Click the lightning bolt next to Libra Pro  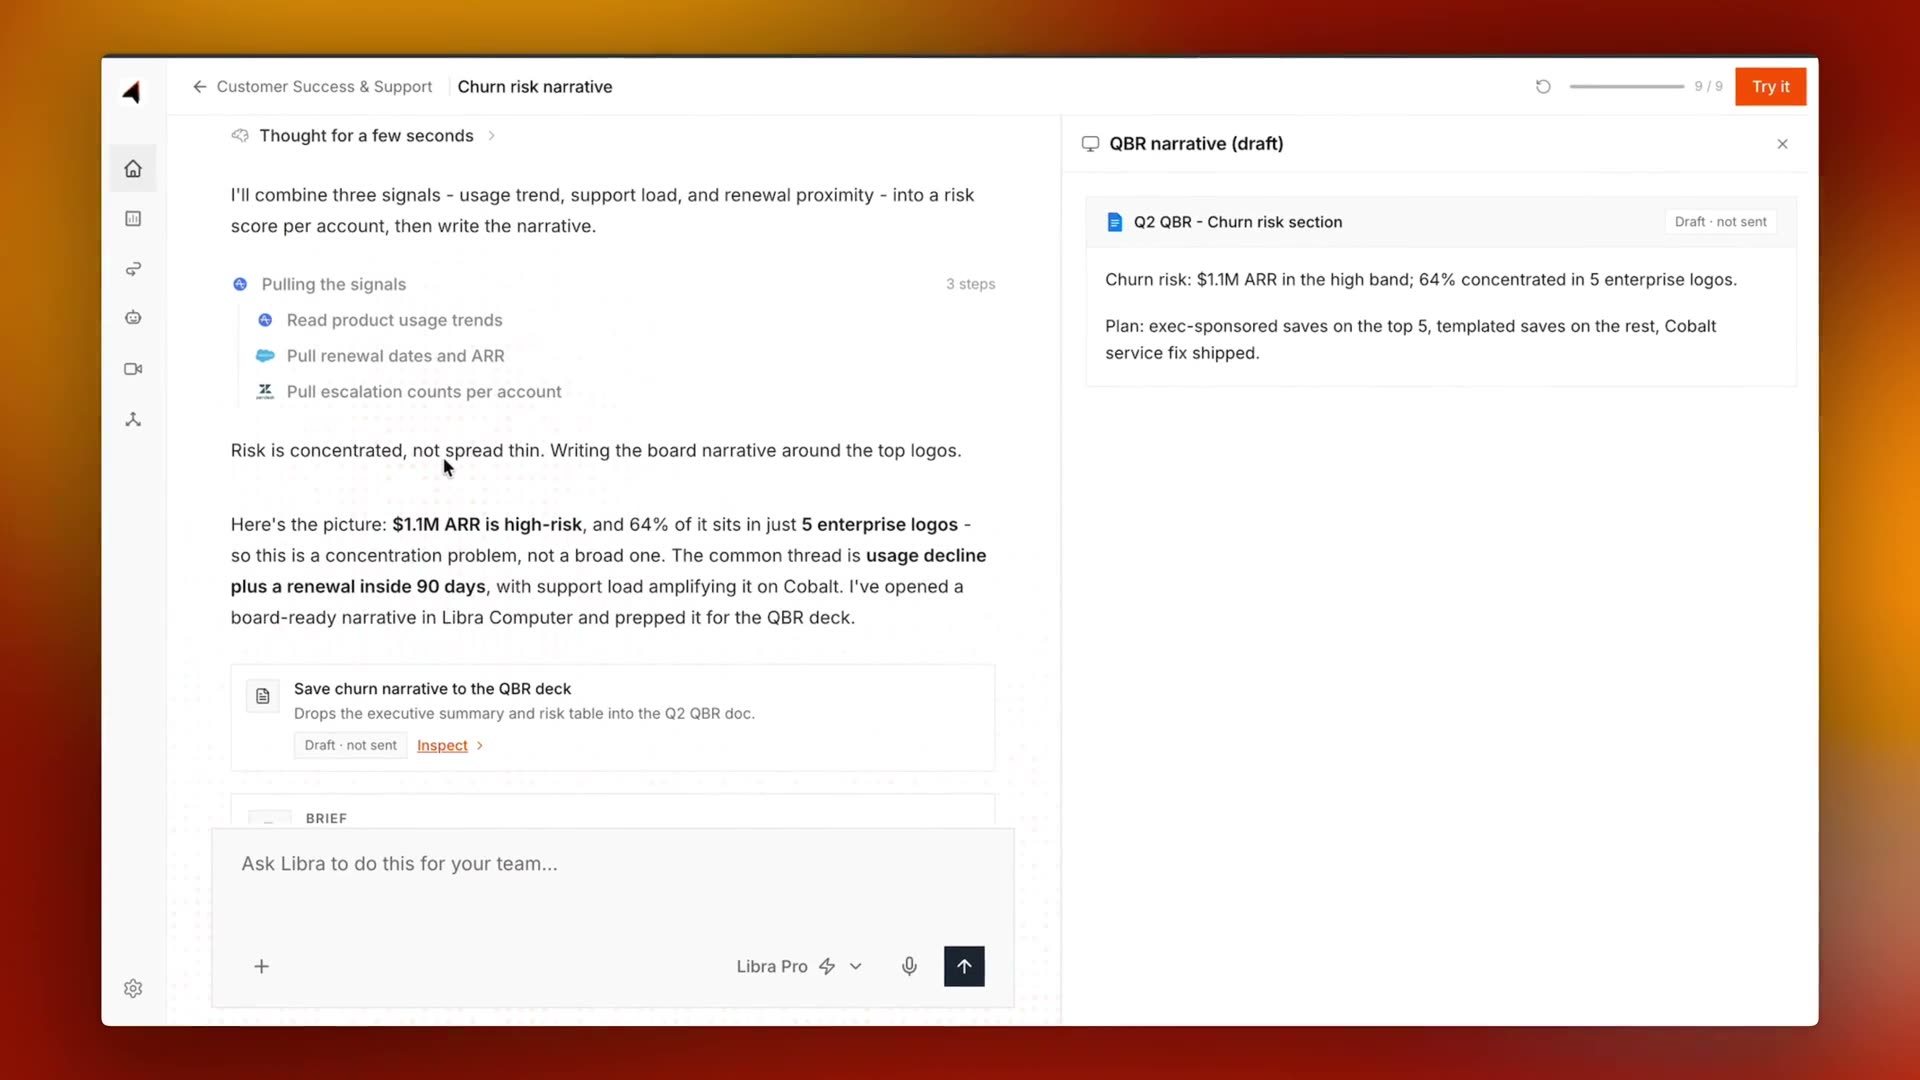[827, 966]
